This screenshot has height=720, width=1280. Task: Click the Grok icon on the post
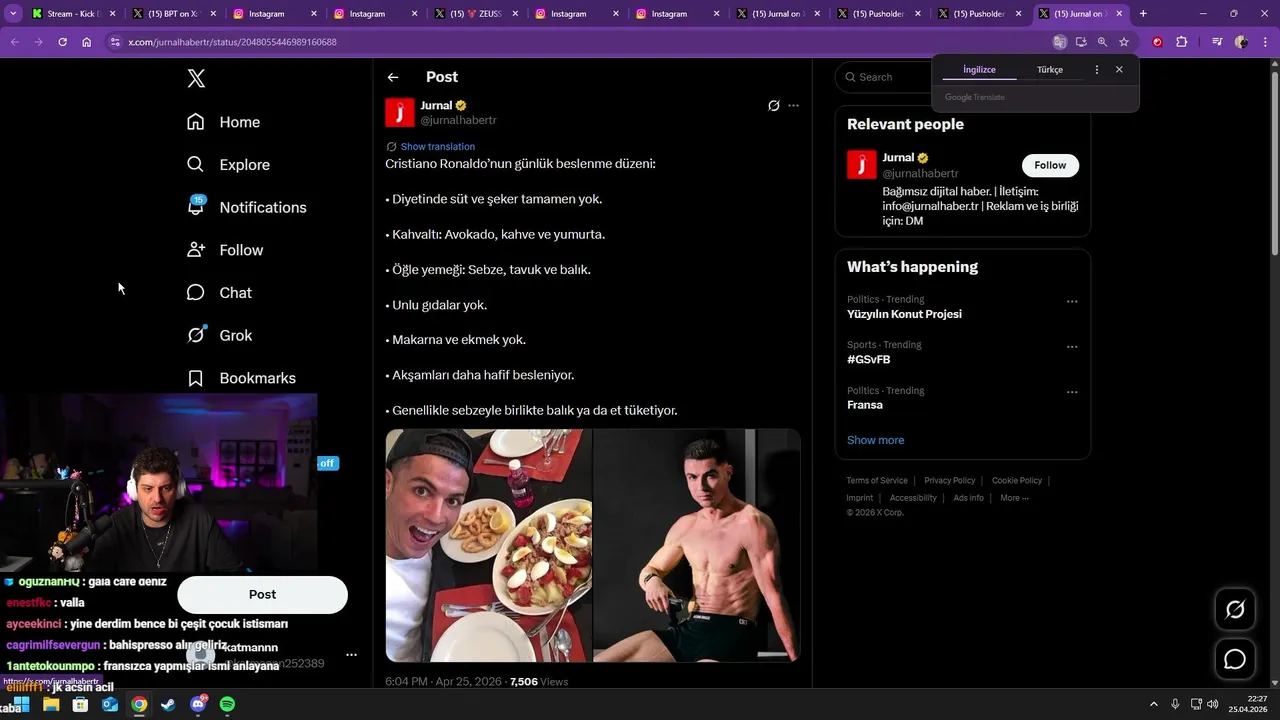[773, 105]
